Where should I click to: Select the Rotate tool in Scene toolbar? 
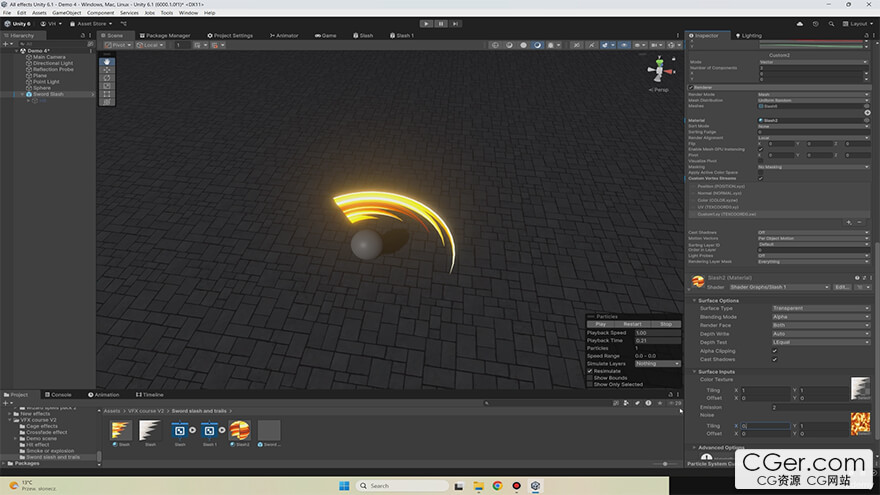[x=106, y=78]
